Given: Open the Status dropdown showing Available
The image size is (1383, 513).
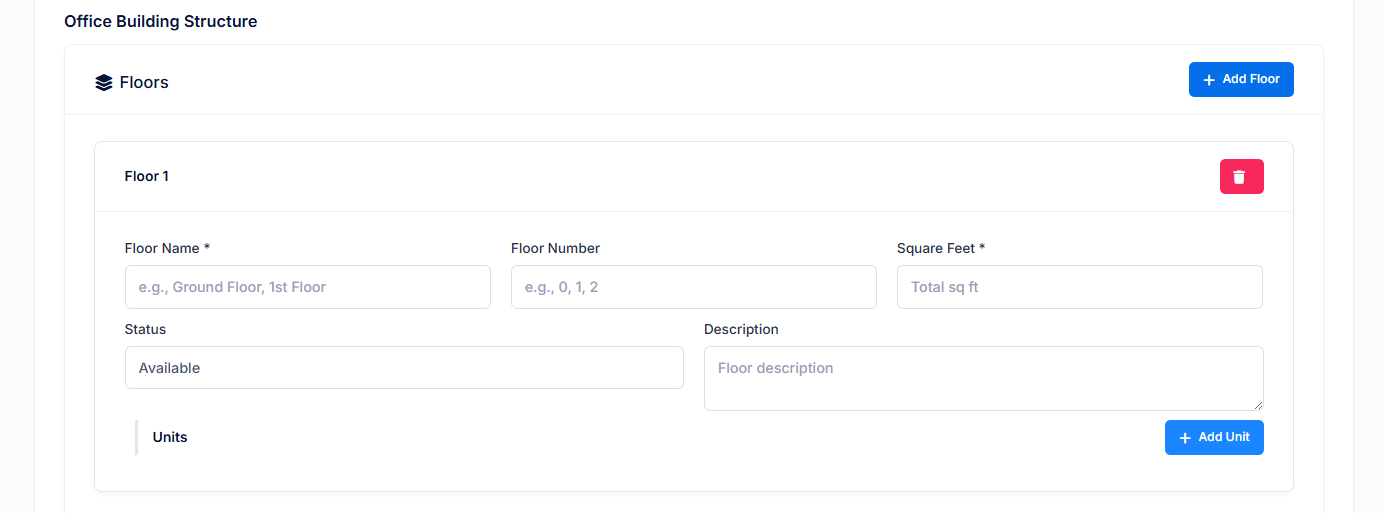Looking at the screenshot, I should pos(404,368).
